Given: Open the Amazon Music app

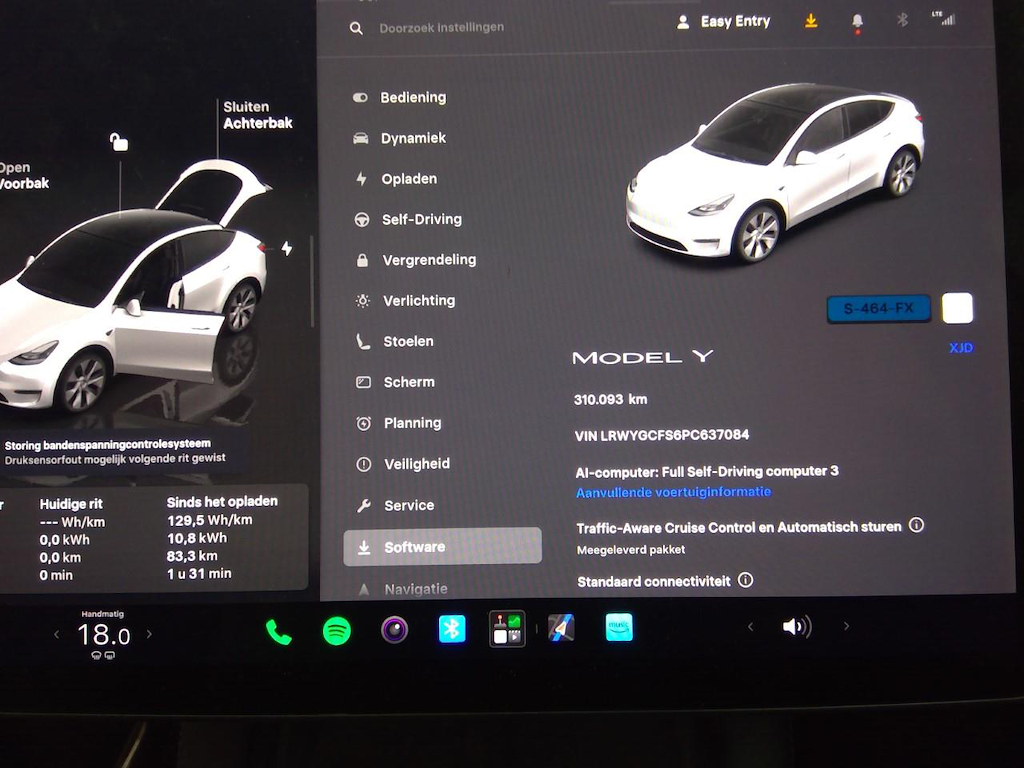Looking at the screenshot, I should [x=619, y=627].
